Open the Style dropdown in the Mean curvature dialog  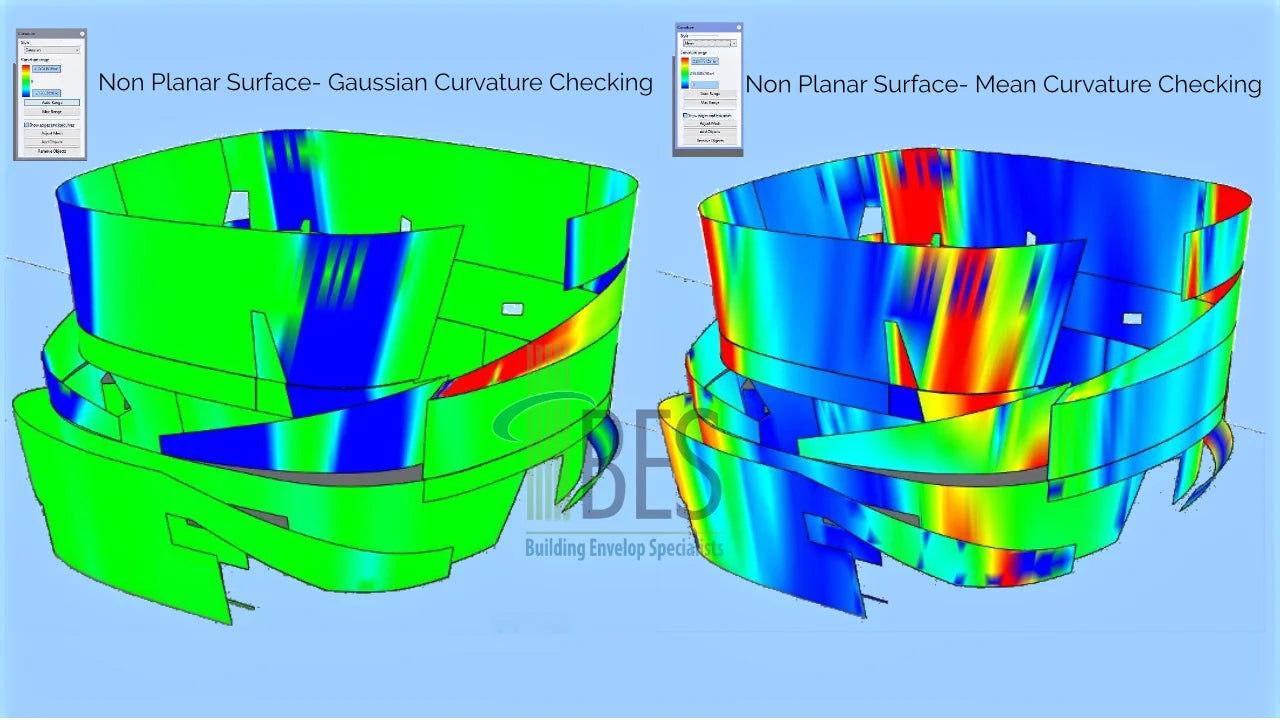click(x=710, y=43)
